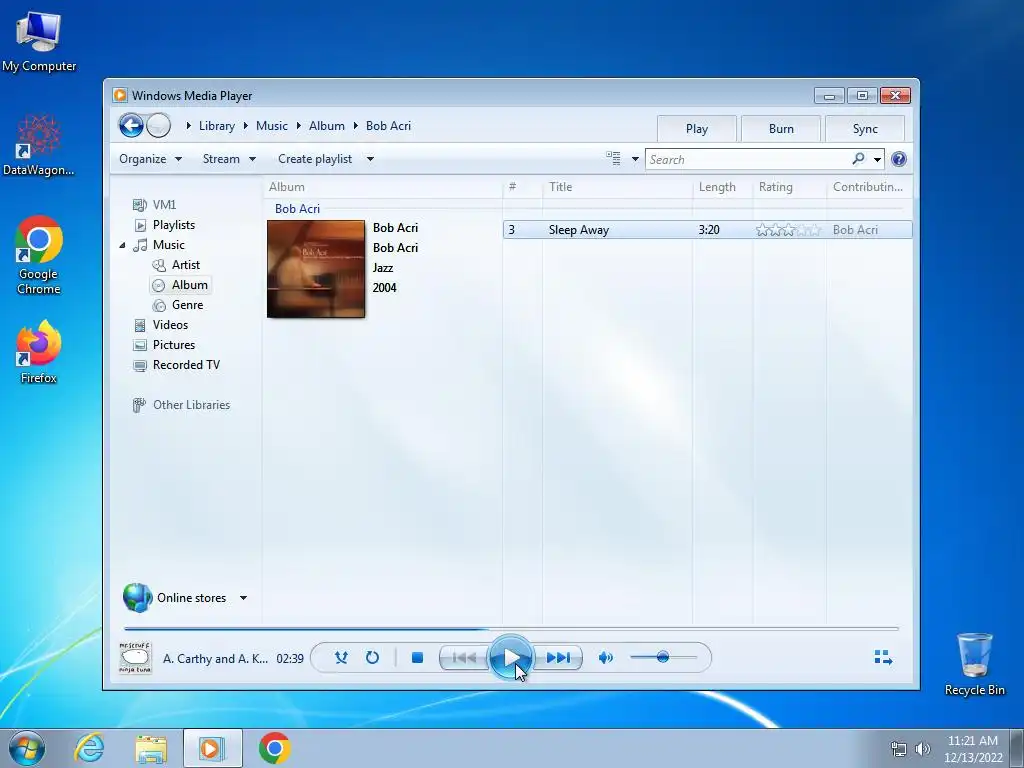The height and width of the screenshot is (768, 1024).
Task: Mute the volume speaker icon
Action: 605,658
